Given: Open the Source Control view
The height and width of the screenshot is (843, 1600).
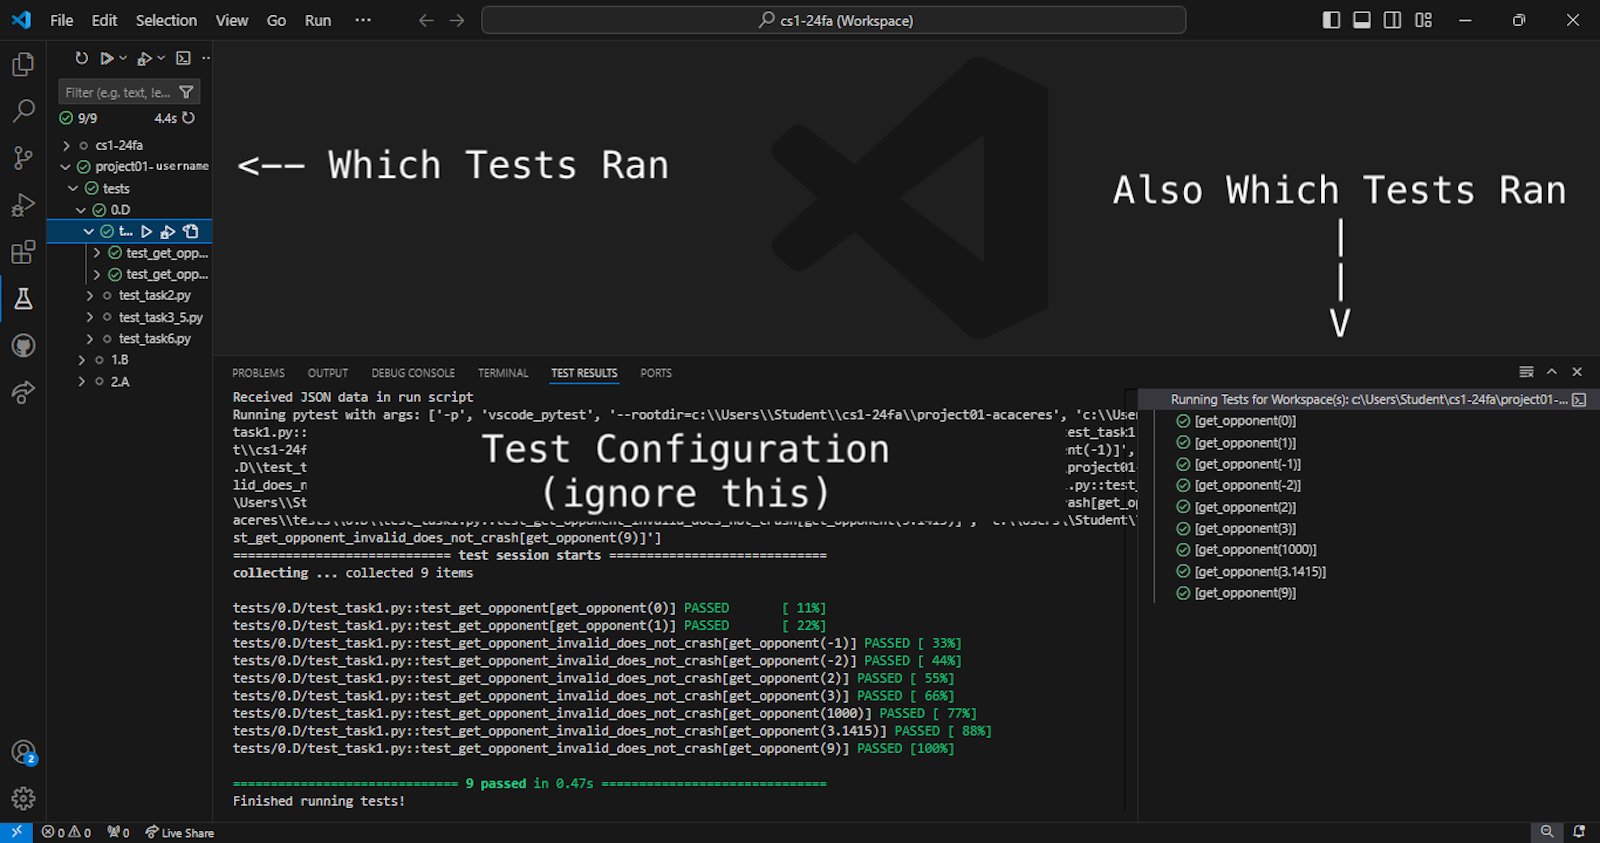Looking at the screenshot, I should click(23, 158).
